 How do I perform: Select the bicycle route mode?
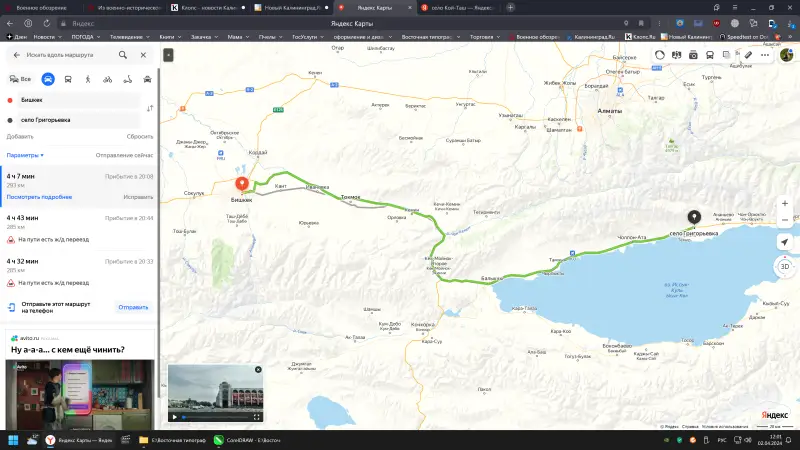pyautogui.click(x=107, y=78)
